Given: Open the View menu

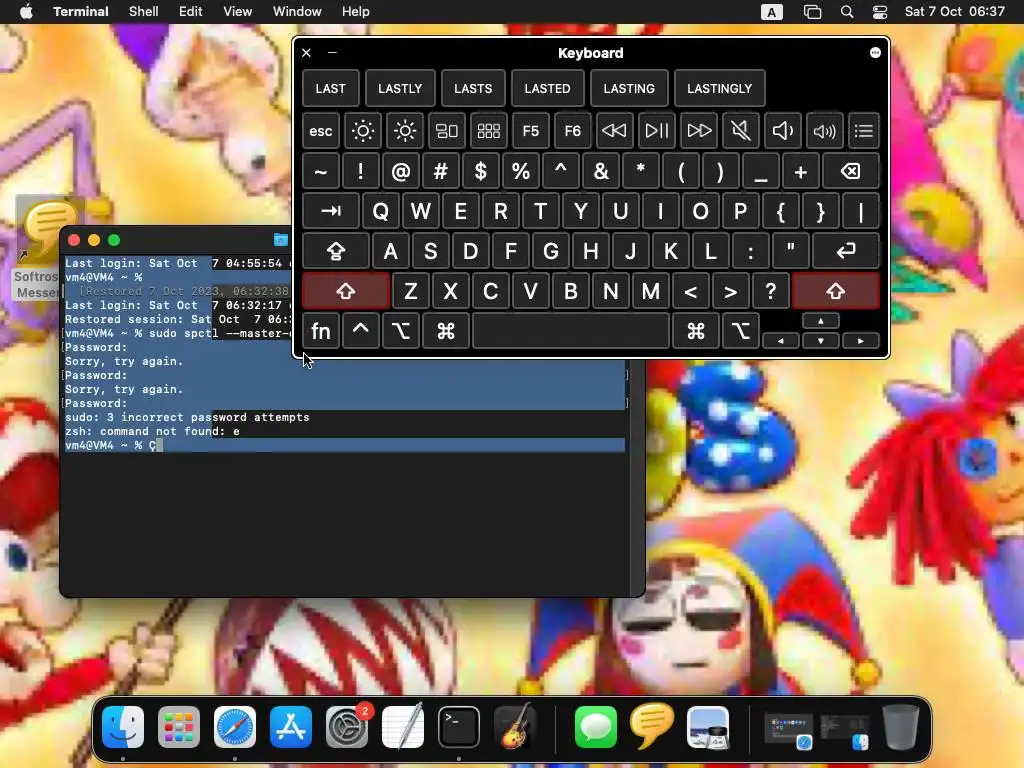Looking at the screenshot, I should (237, 12).
